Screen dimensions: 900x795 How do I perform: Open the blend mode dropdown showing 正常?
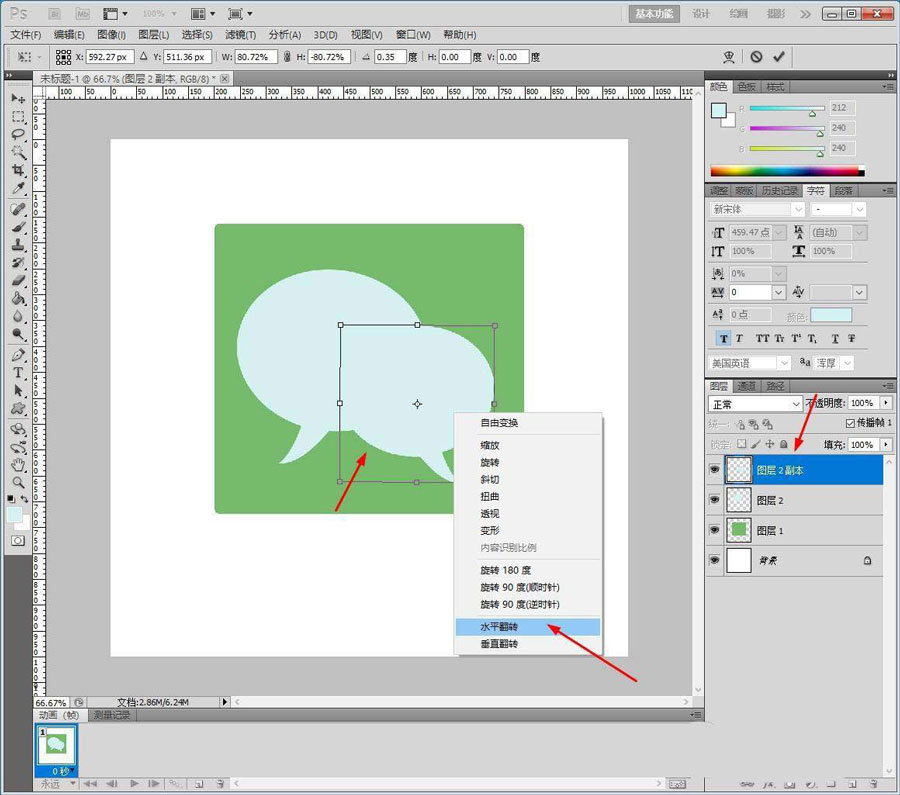(x=756, y=404)
